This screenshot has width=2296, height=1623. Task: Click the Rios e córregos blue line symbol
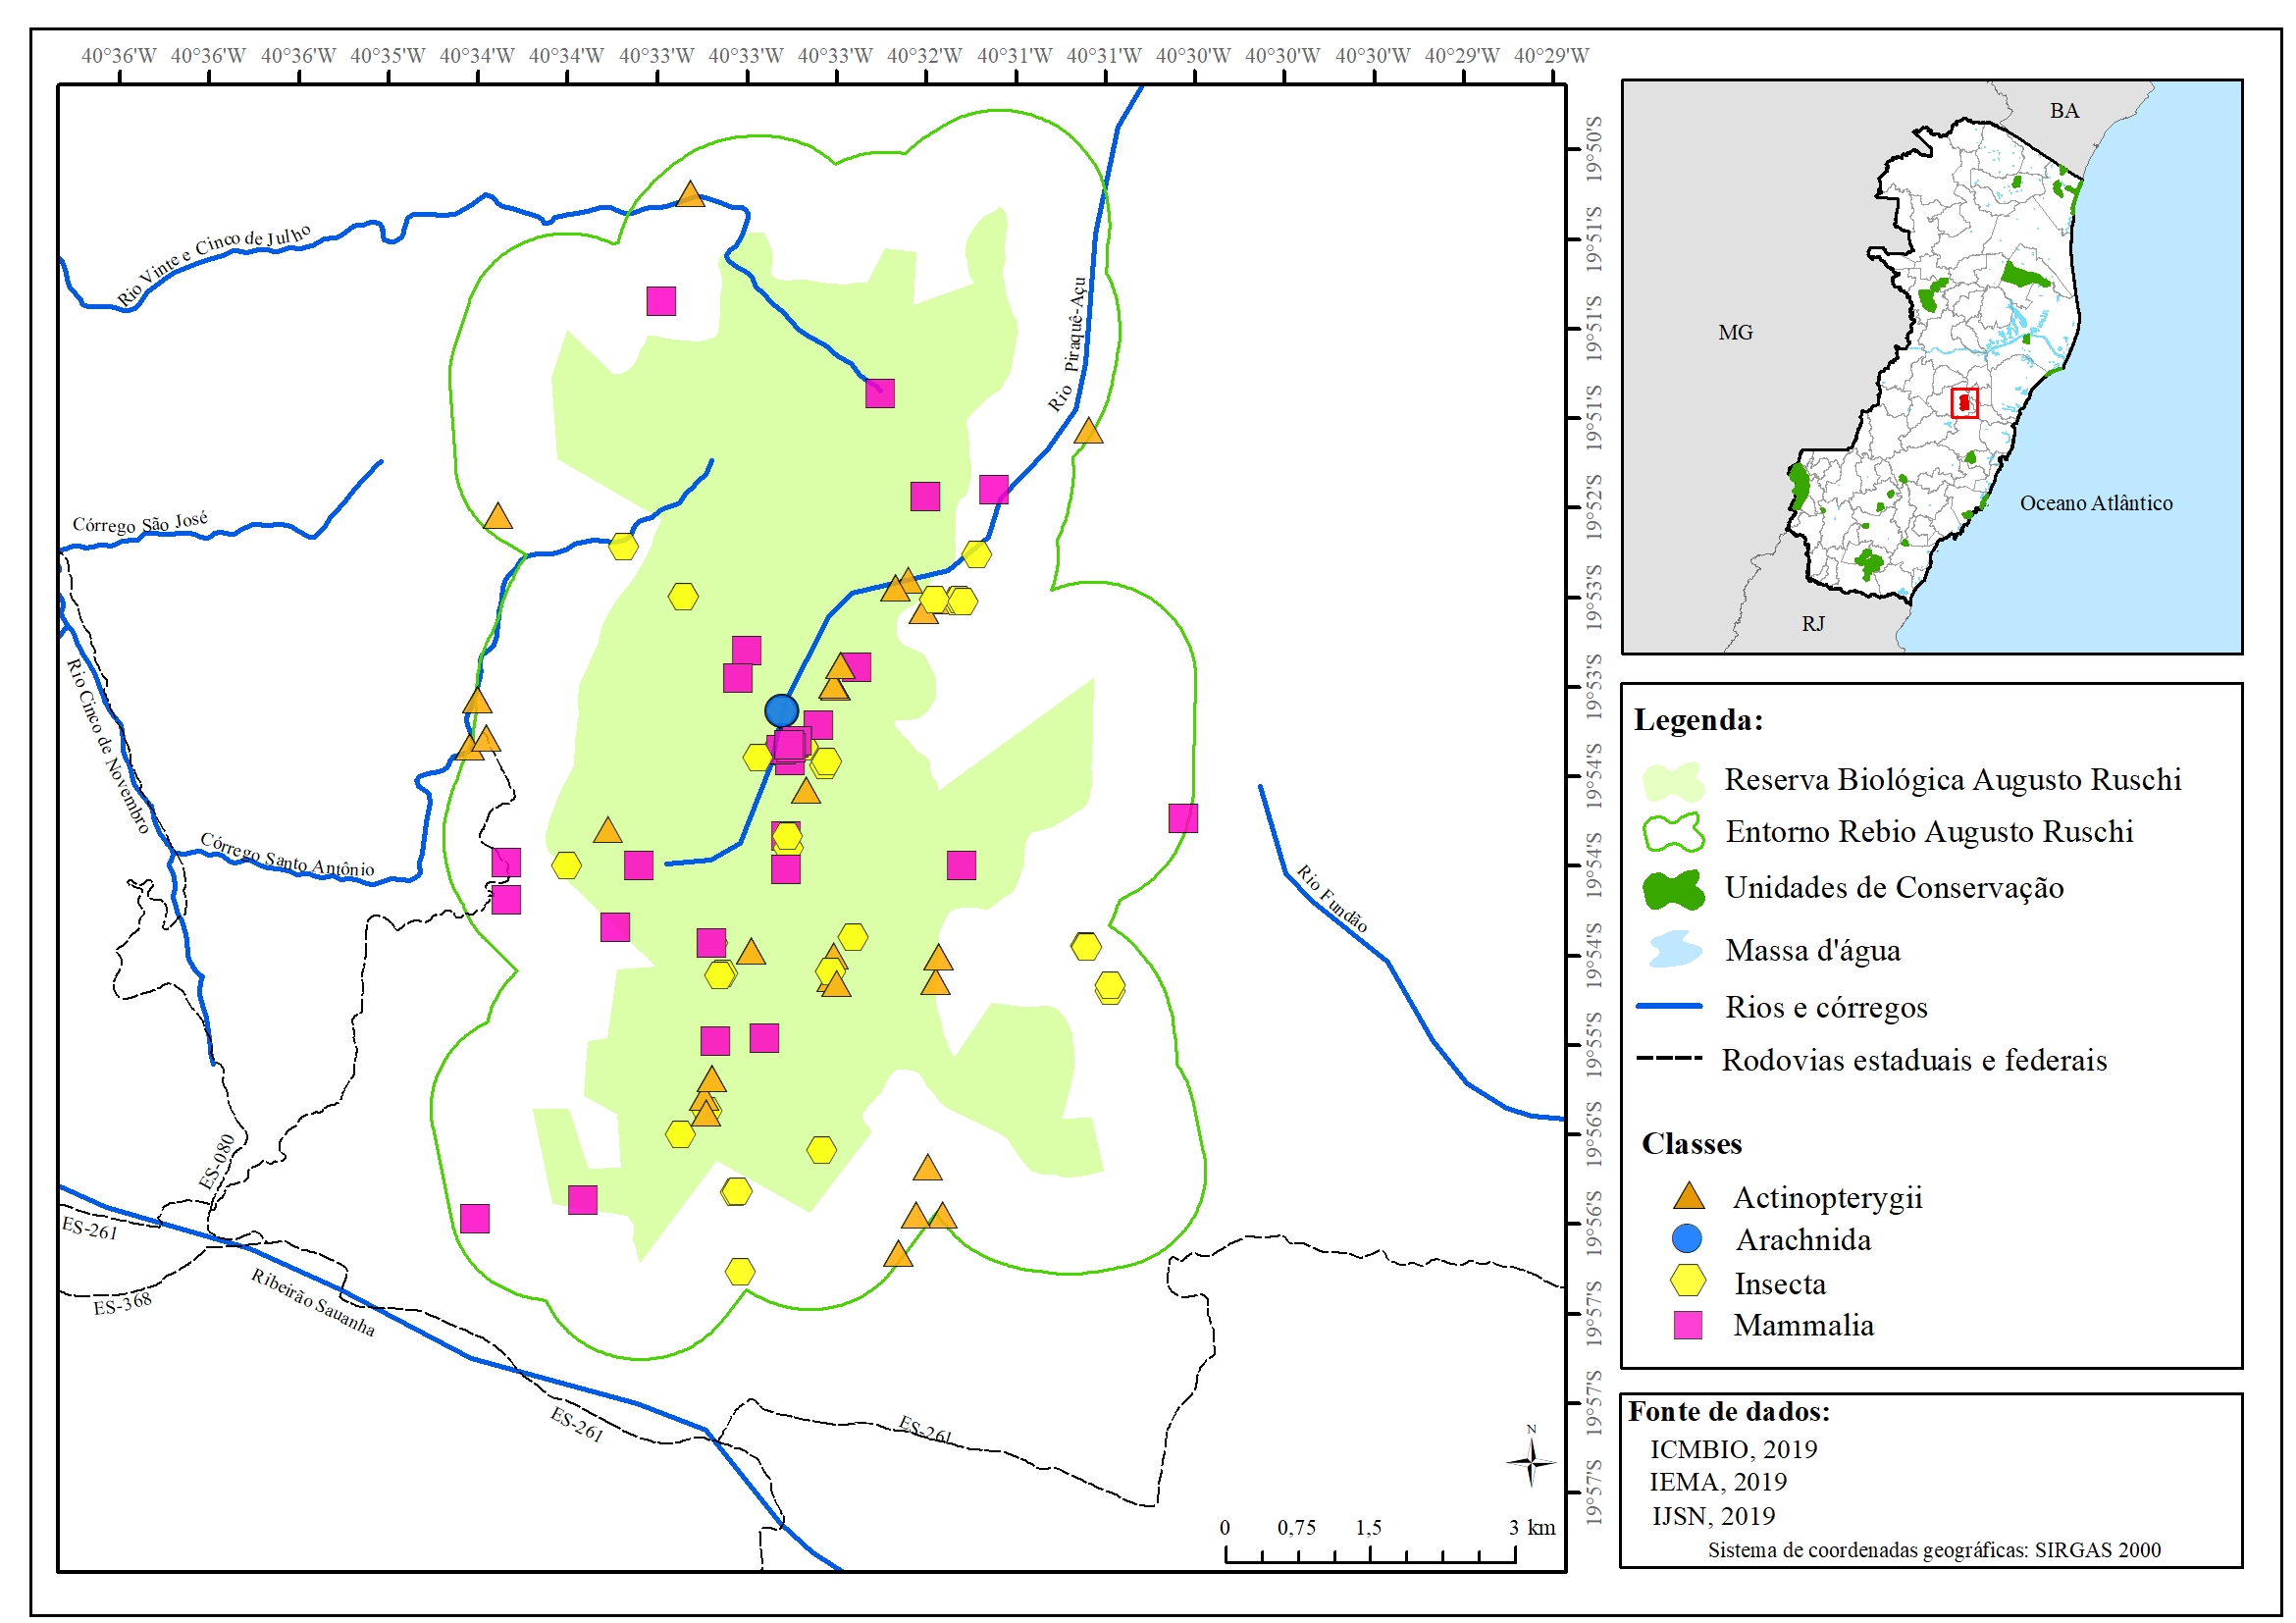click(1669, 1006)
